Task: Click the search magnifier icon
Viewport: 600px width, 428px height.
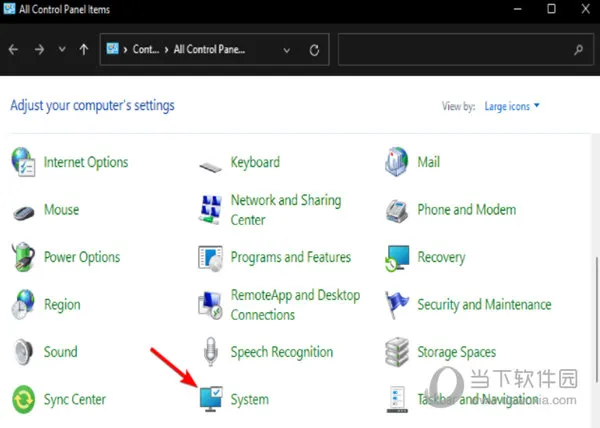Action: (579, 49)
